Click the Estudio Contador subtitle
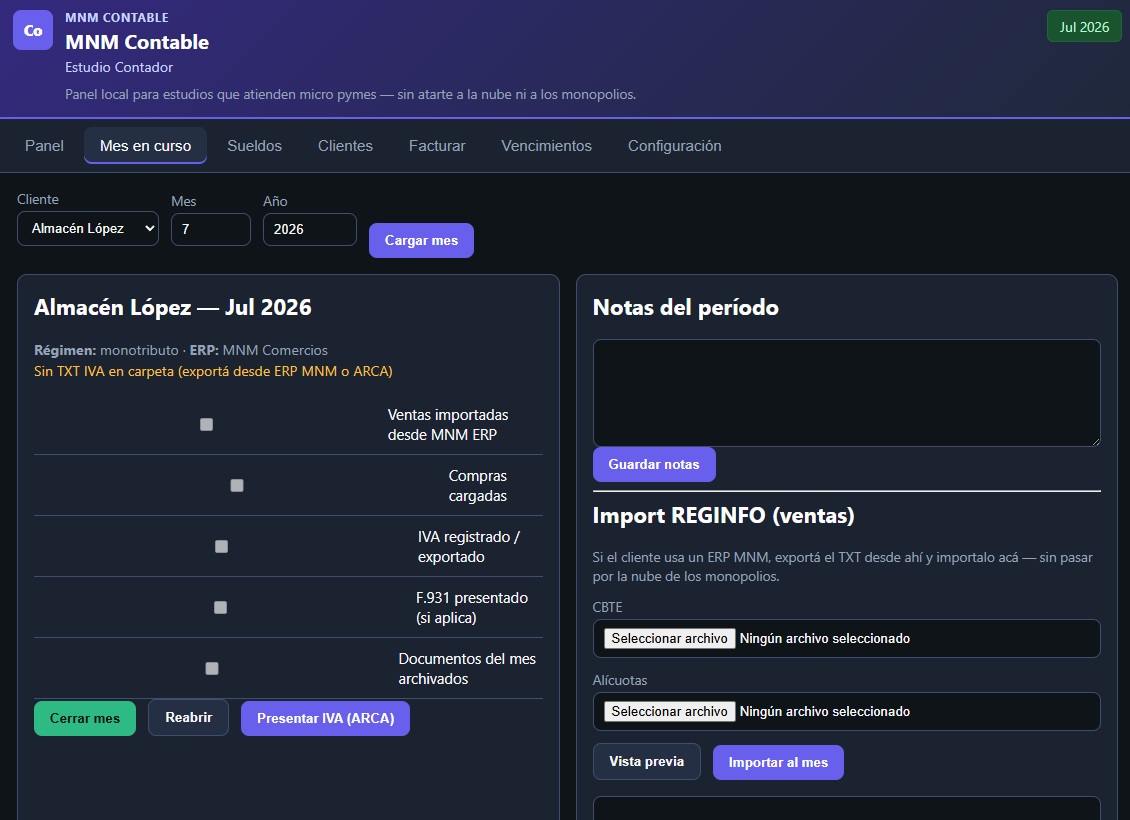The width and height of the screenshot is (1130, 820). point(119,67)
